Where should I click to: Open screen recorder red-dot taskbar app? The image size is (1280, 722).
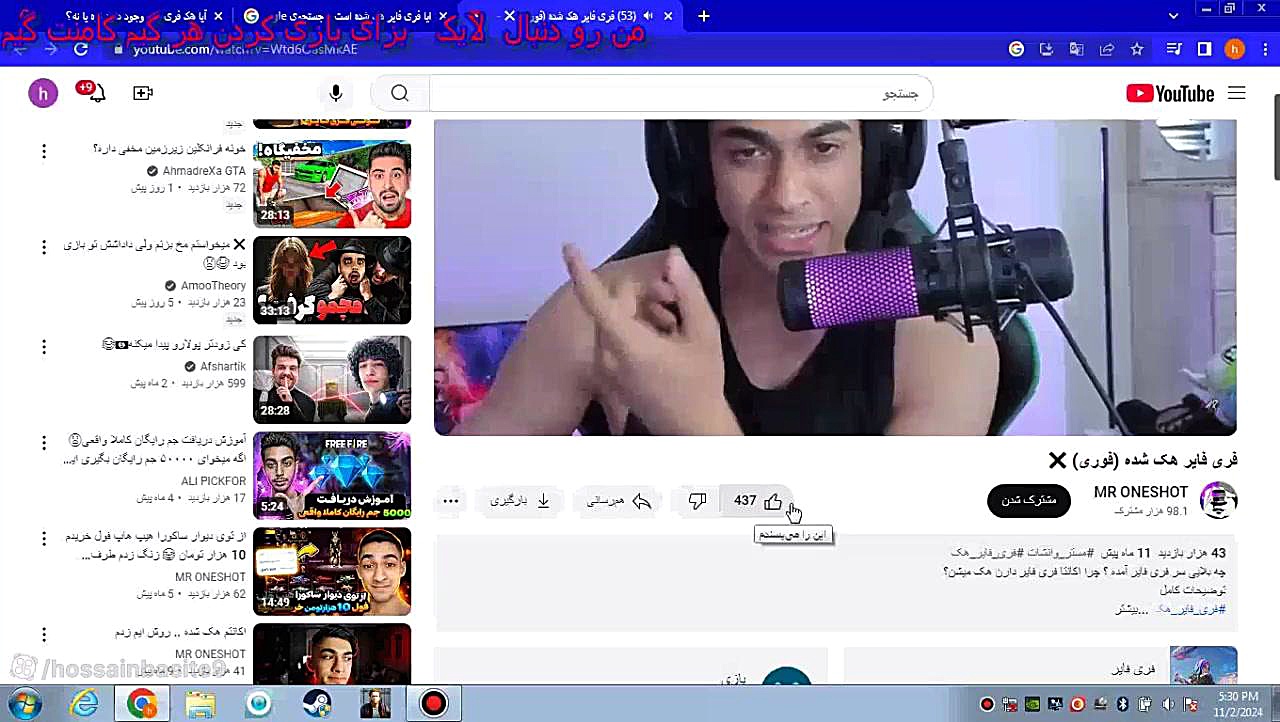[434, 704]
